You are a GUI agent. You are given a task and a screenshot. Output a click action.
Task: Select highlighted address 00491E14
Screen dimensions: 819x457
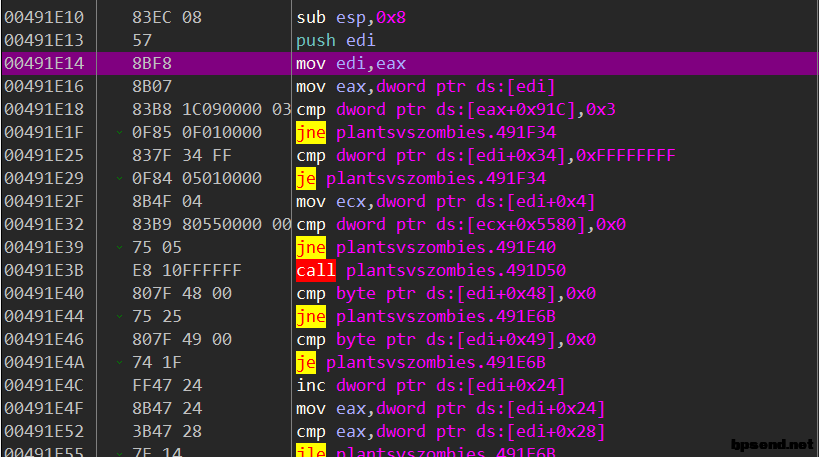(44, 63)
